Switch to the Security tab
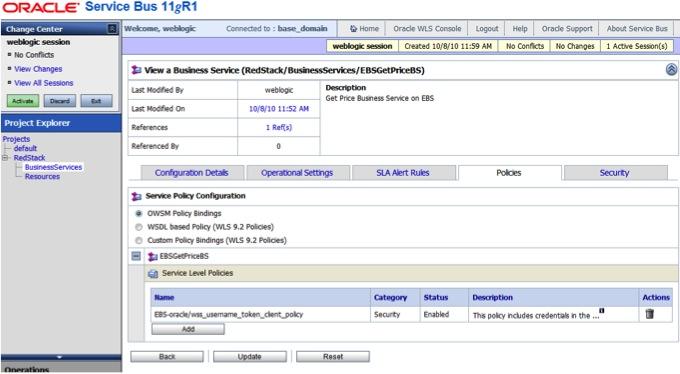This screenshot has width=680, height=374. click(x=614, y=173)
